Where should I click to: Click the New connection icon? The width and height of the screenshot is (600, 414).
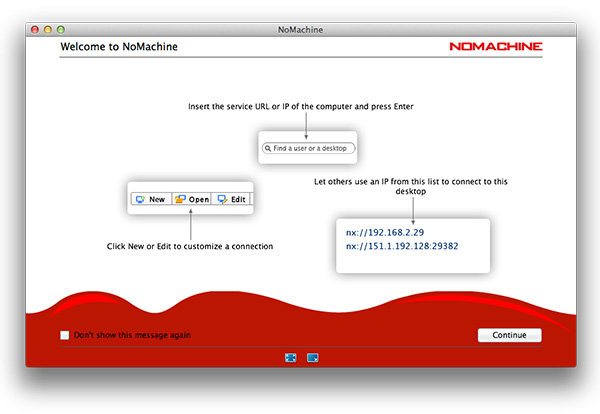140,199
